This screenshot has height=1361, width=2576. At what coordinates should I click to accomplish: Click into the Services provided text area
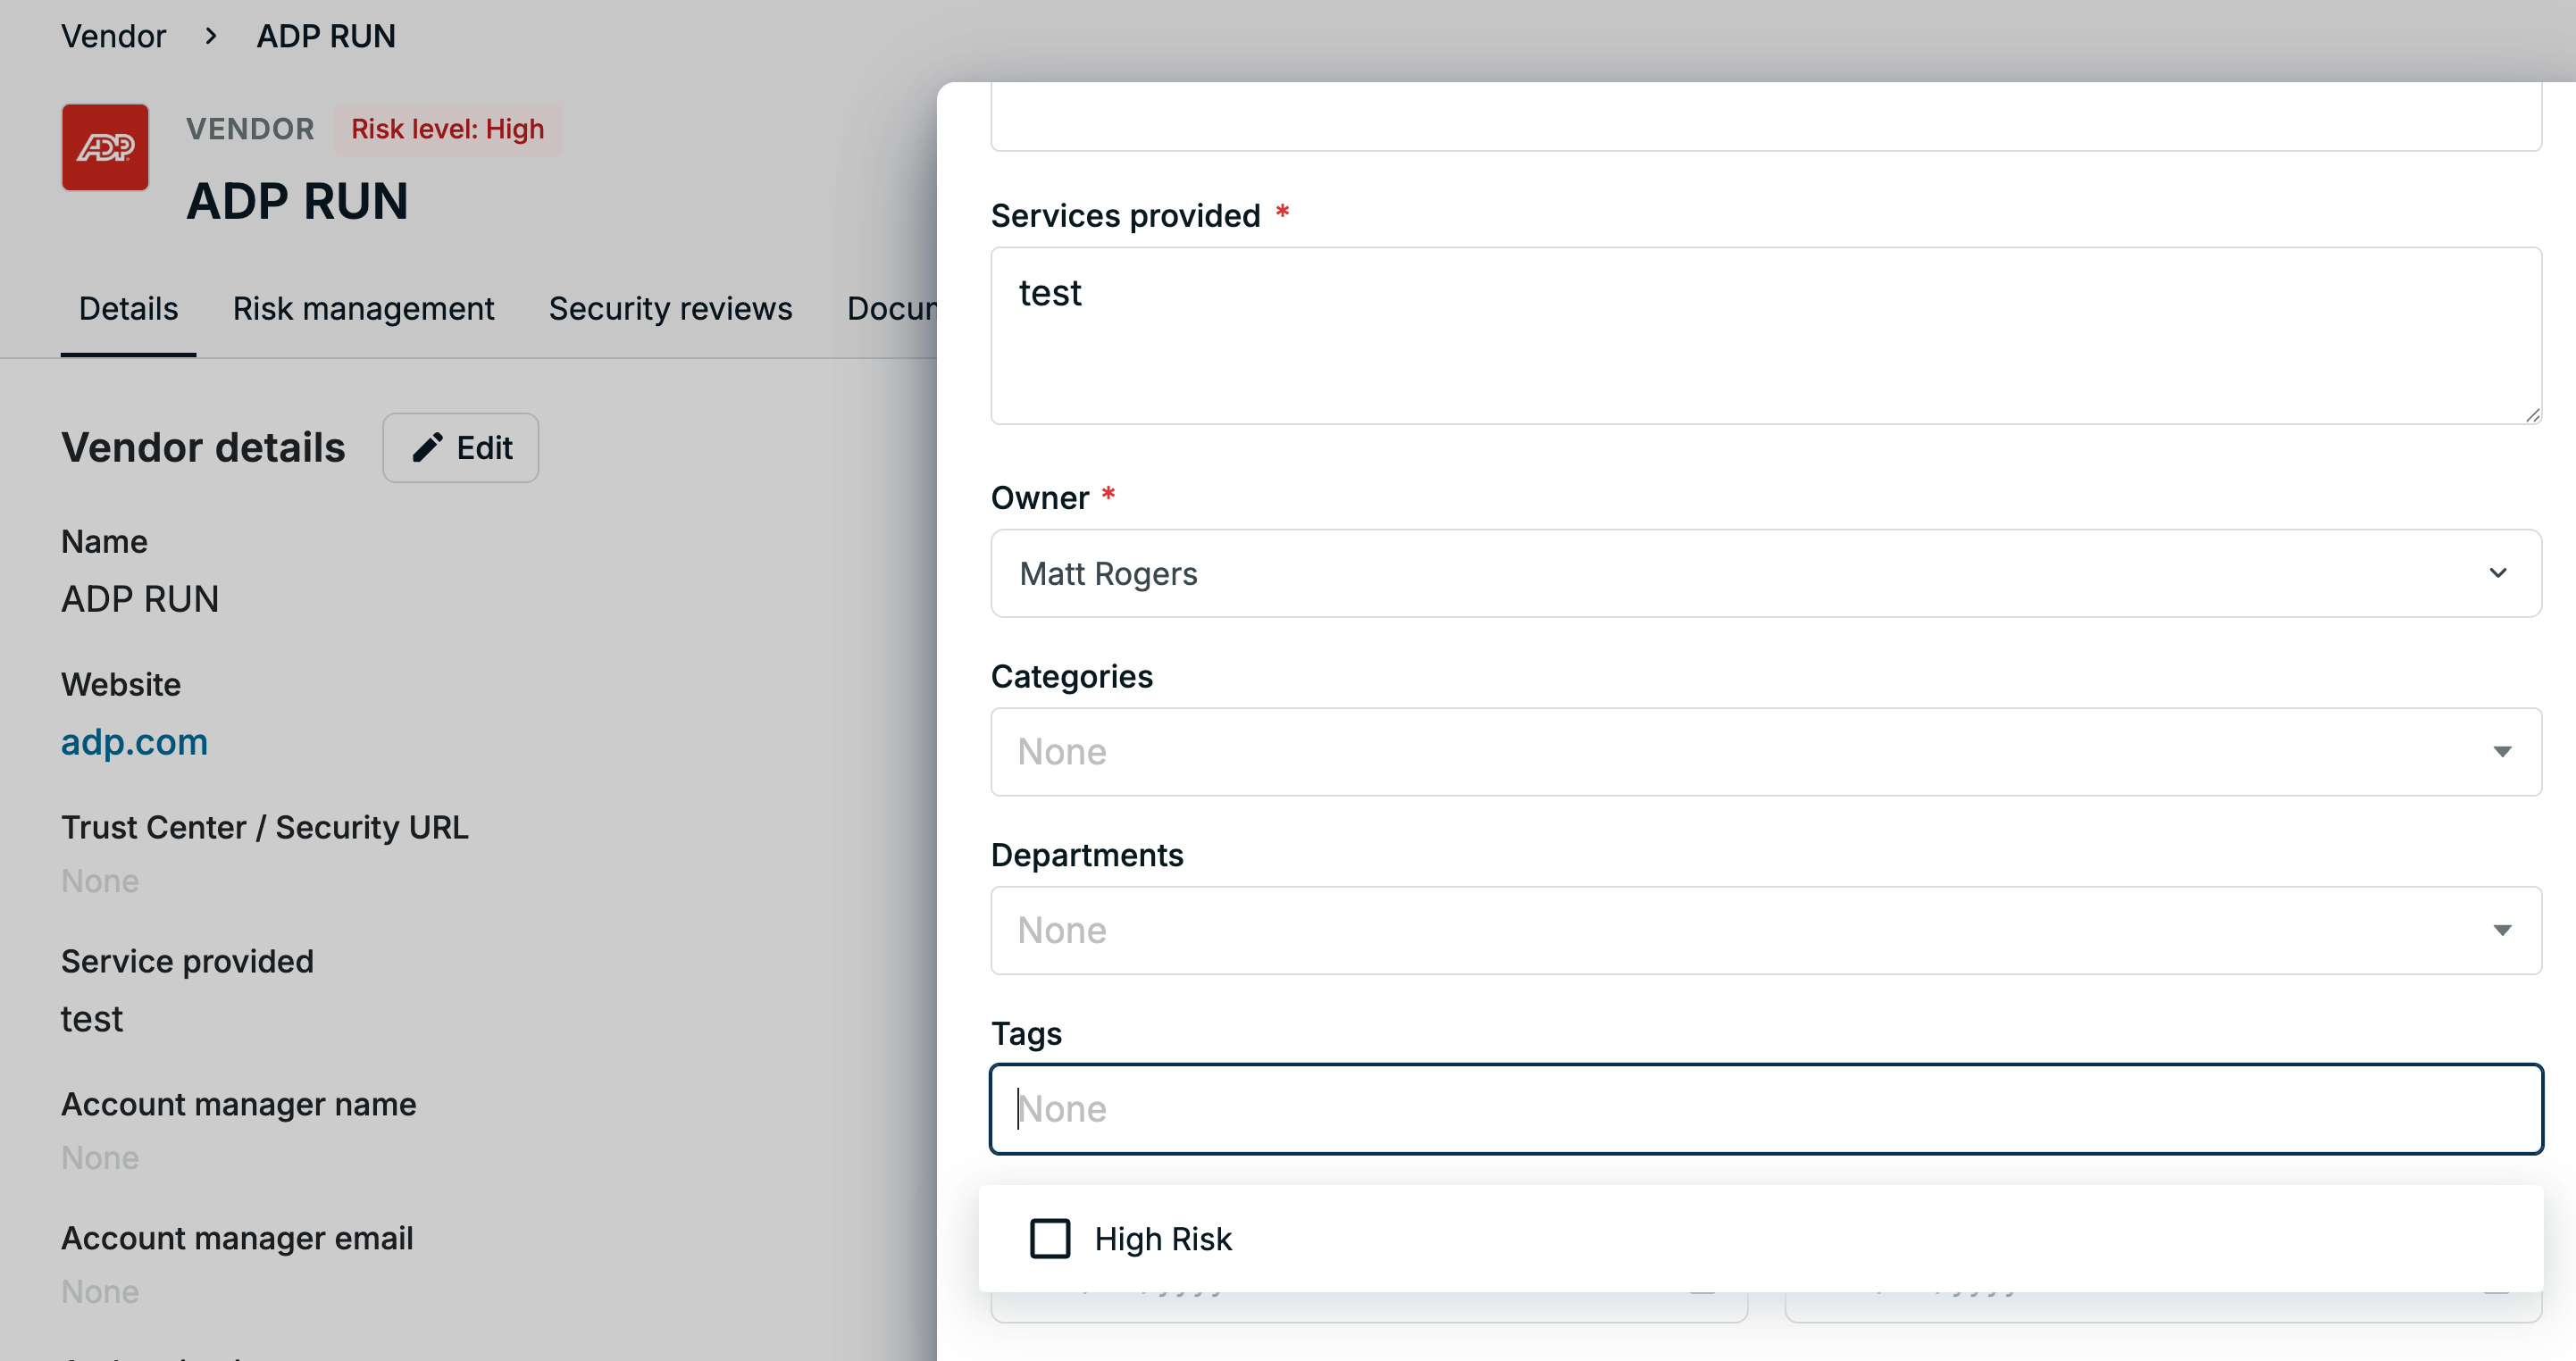1766,335
